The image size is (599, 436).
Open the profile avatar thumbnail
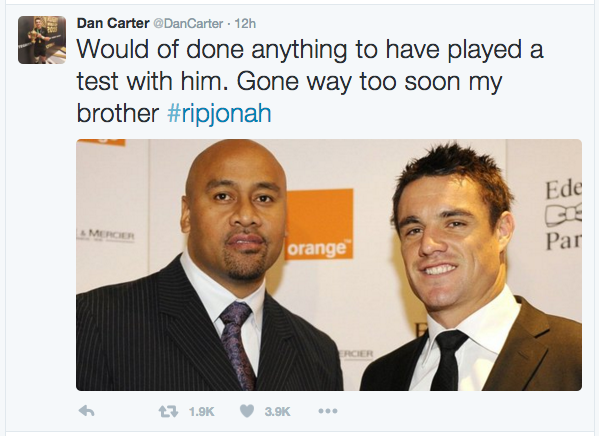coord(42,40)
